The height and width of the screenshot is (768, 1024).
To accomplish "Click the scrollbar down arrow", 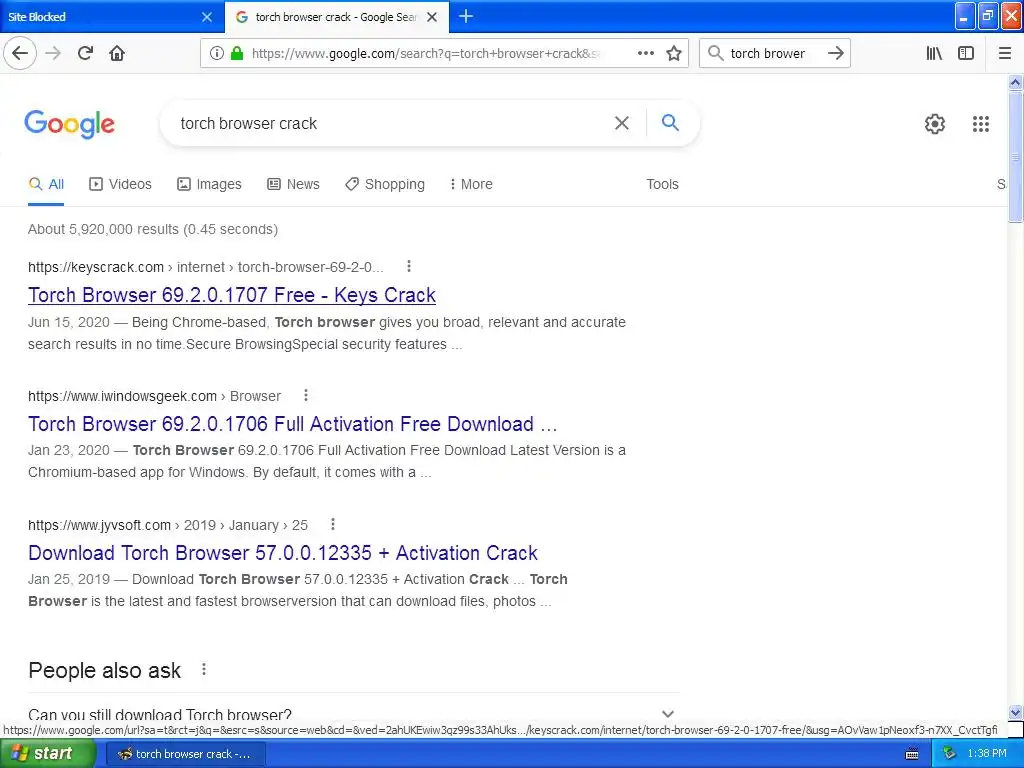I will click(1015, 712).
